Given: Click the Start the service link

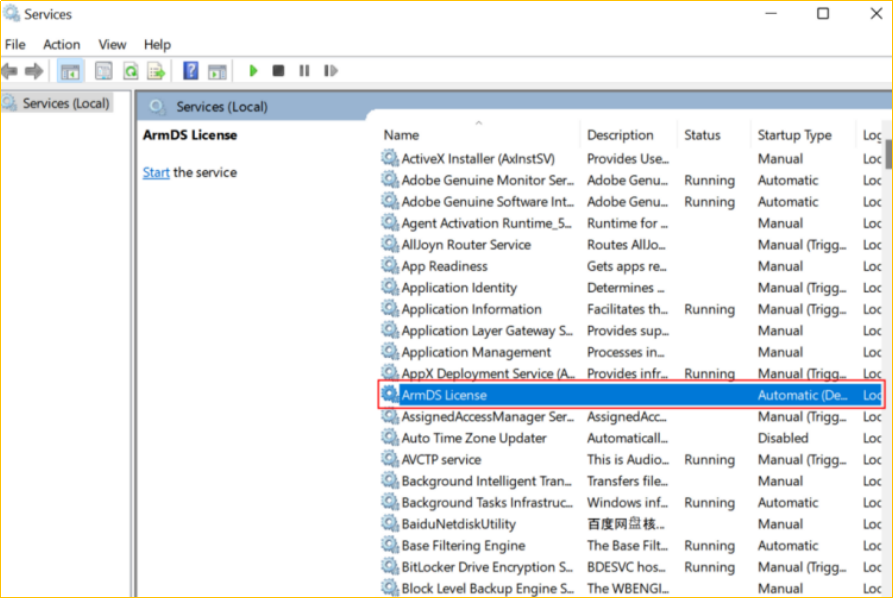Looking at the screenshot, I should pos(156,172).
